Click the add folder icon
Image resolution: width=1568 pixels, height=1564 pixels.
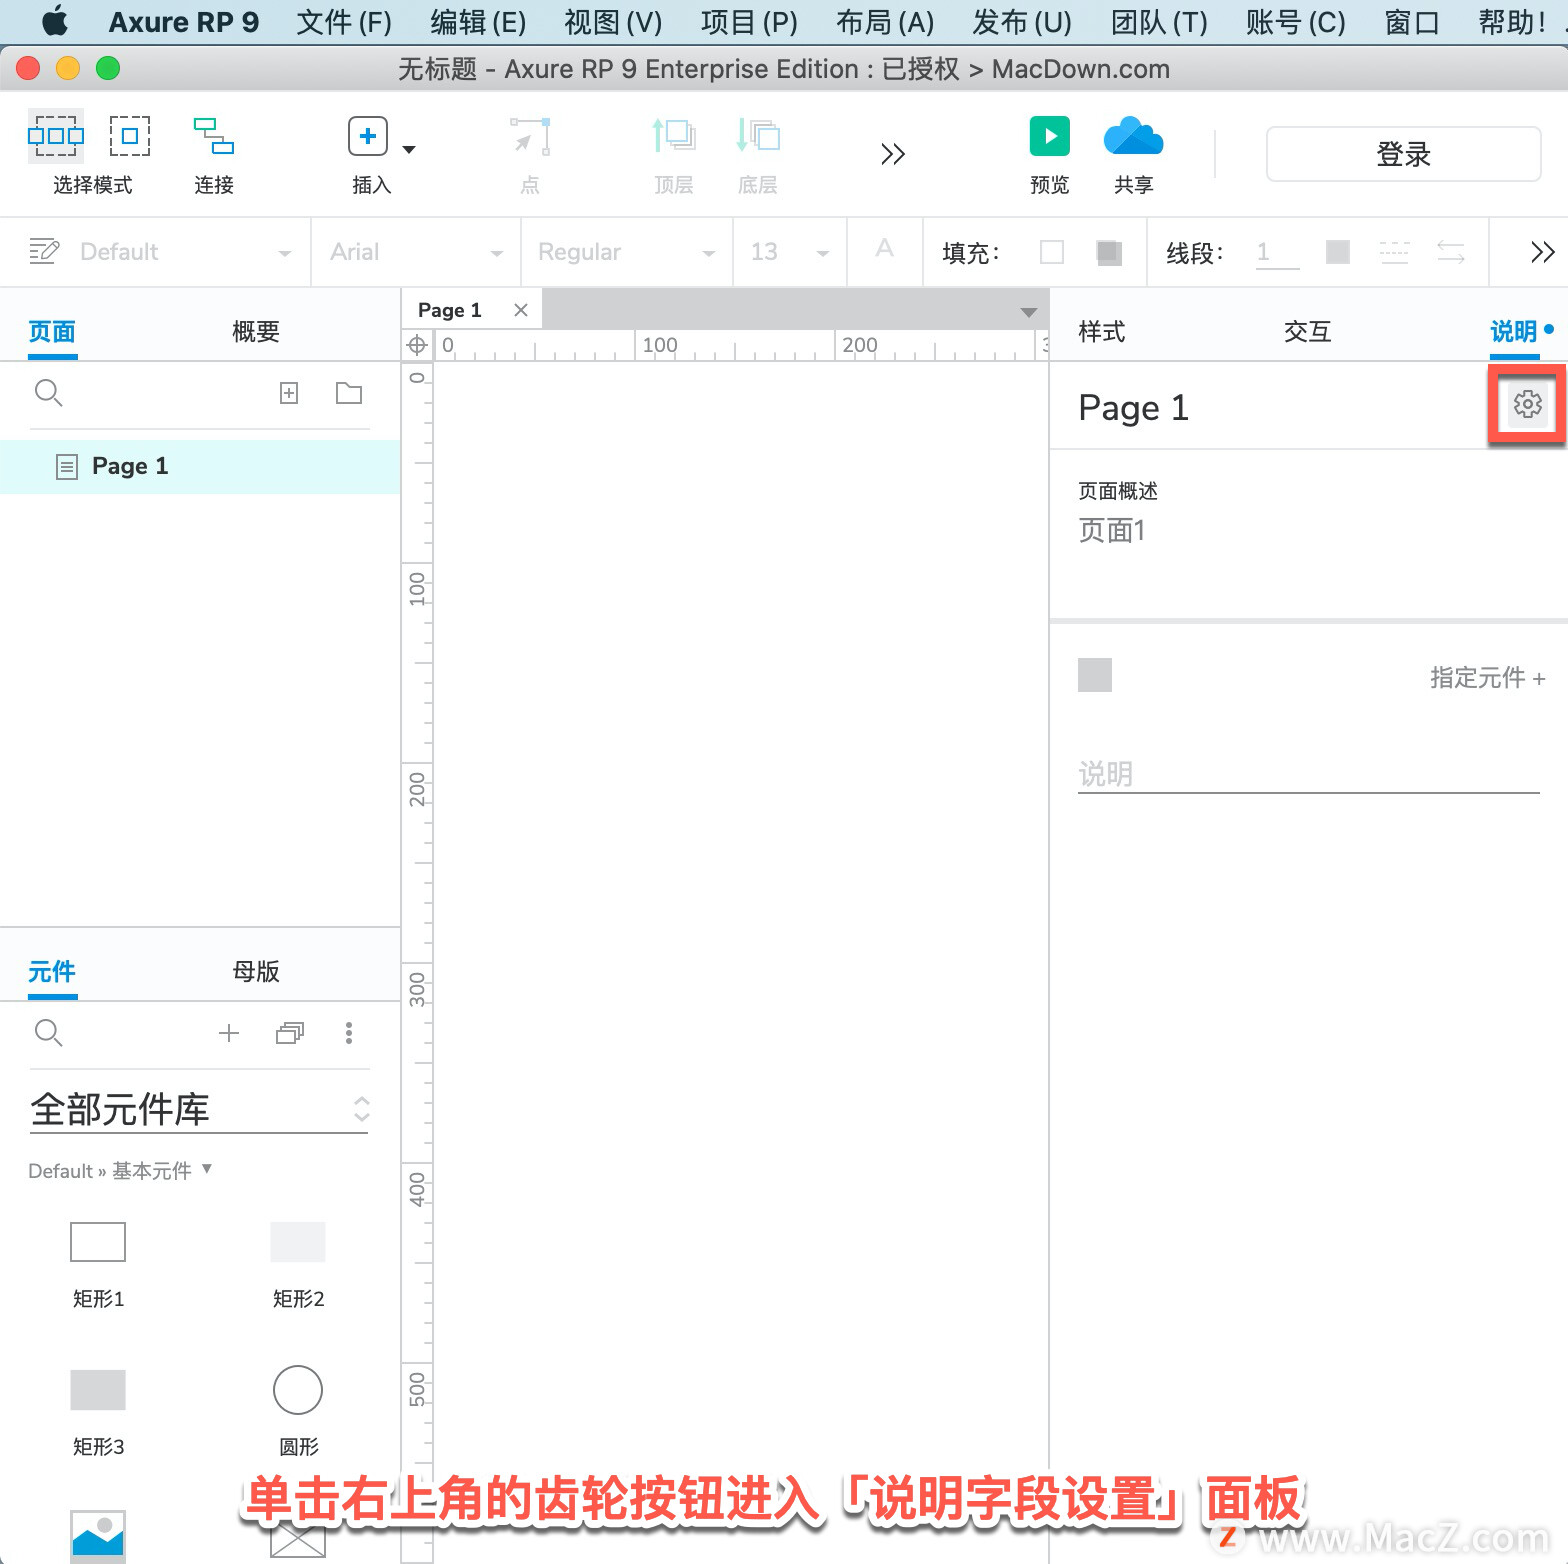349,393
